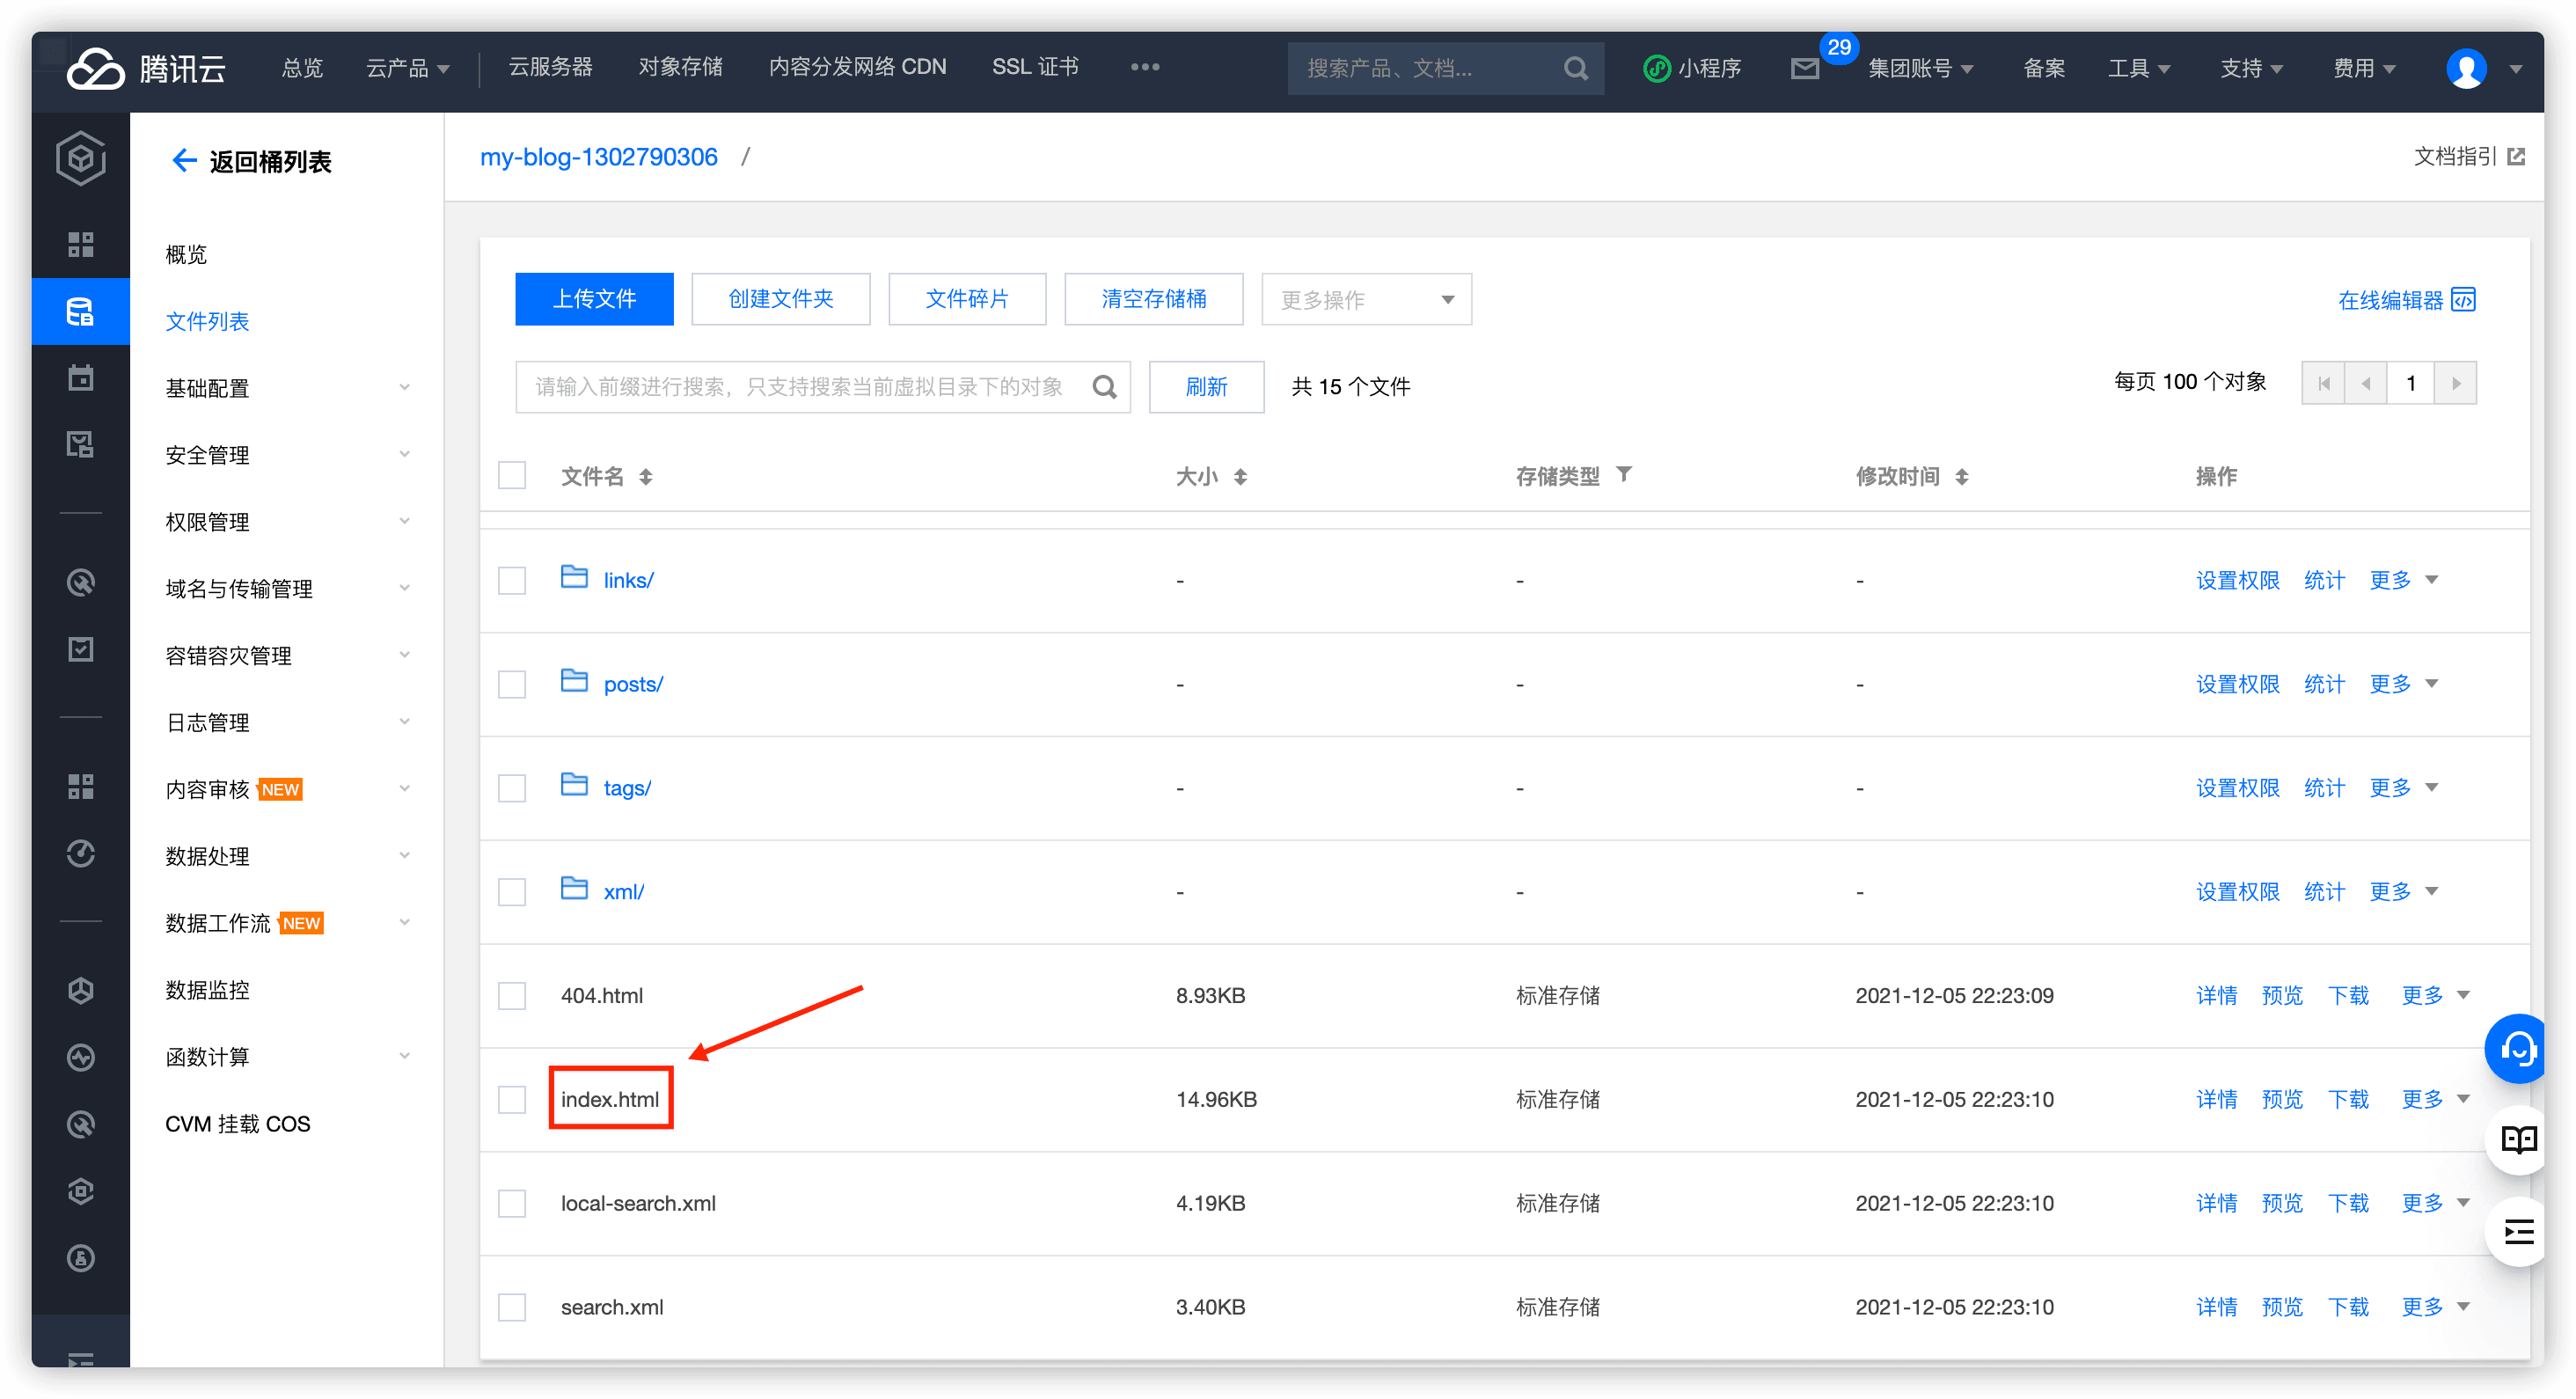Sort by modified time arrows

tap(1962, 477)
